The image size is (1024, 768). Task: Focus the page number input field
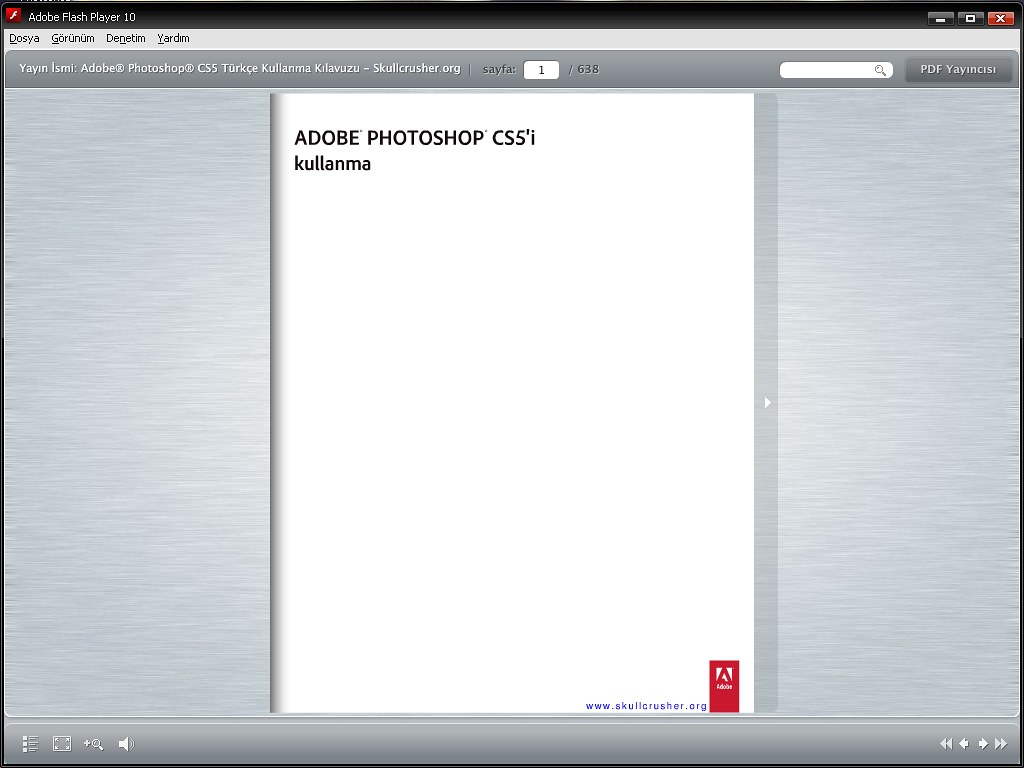[x=541, y=70]
